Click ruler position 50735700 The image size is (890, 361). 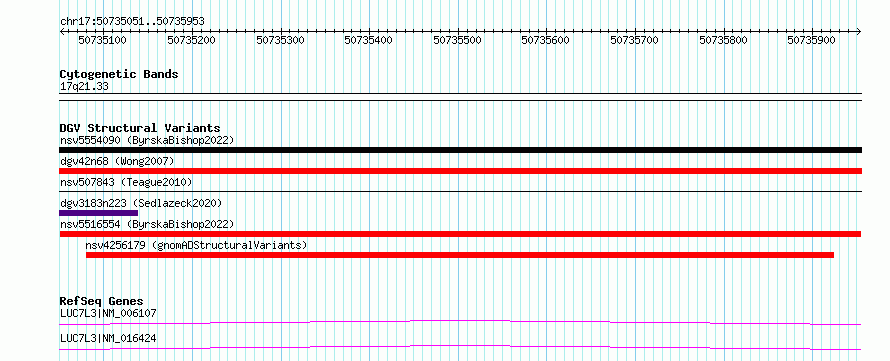[x=634, y=40]
